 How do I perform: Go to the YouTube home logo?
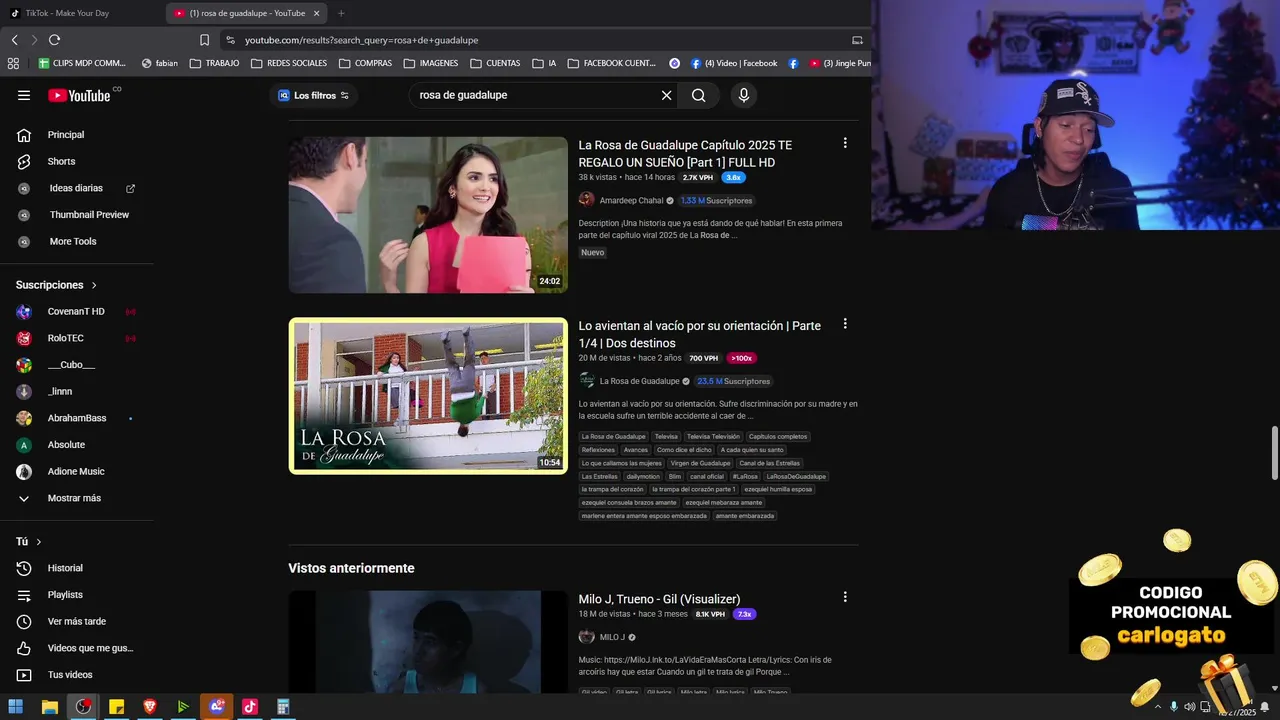point(79,95)
